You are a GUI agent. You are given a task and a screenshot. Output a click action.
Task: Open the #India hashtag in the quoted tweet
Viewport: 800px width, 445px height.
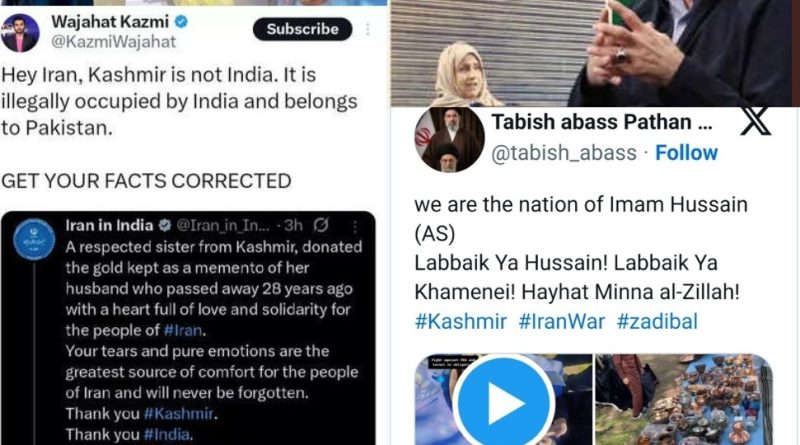point(166,435)
